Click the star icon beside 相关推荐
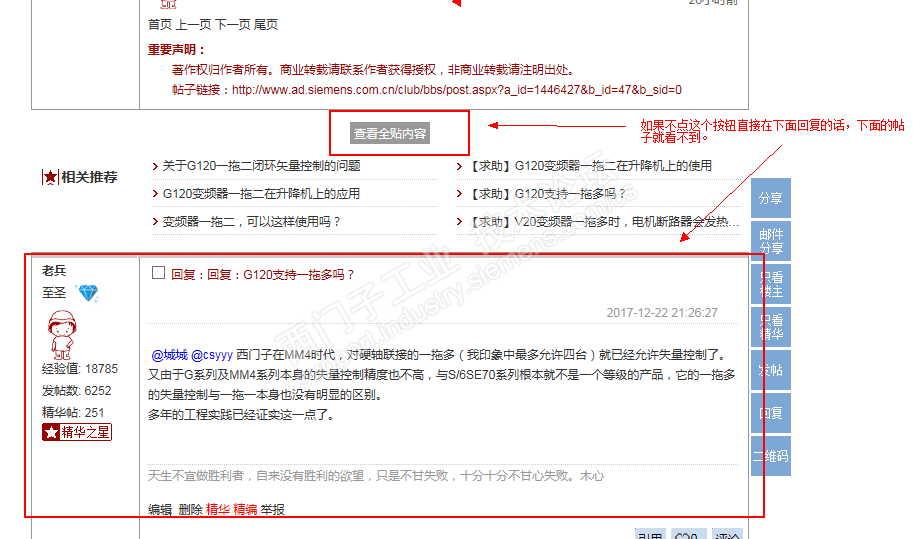The height and width of the screenshot is (539, 913). (x=50, y=177)
